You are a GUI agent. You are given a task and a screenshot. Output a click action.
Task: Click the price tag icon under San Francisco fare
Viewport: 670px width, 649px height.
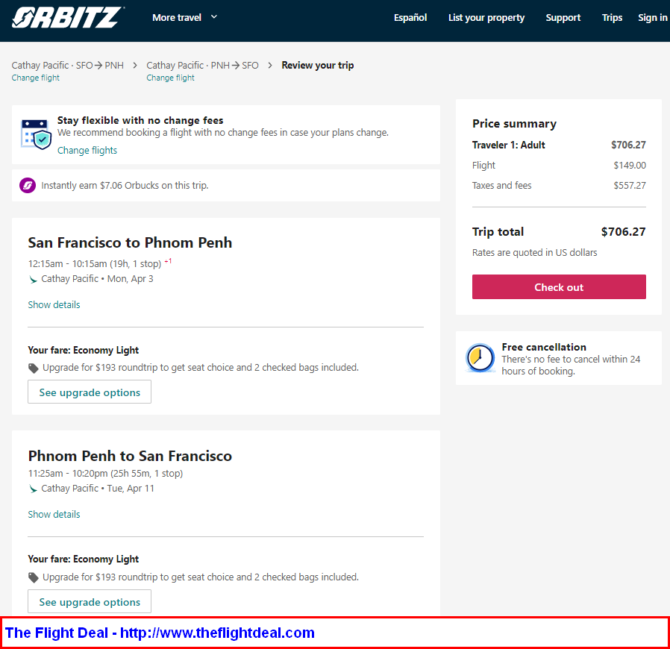pyautogui.click(x=33, y=368)
